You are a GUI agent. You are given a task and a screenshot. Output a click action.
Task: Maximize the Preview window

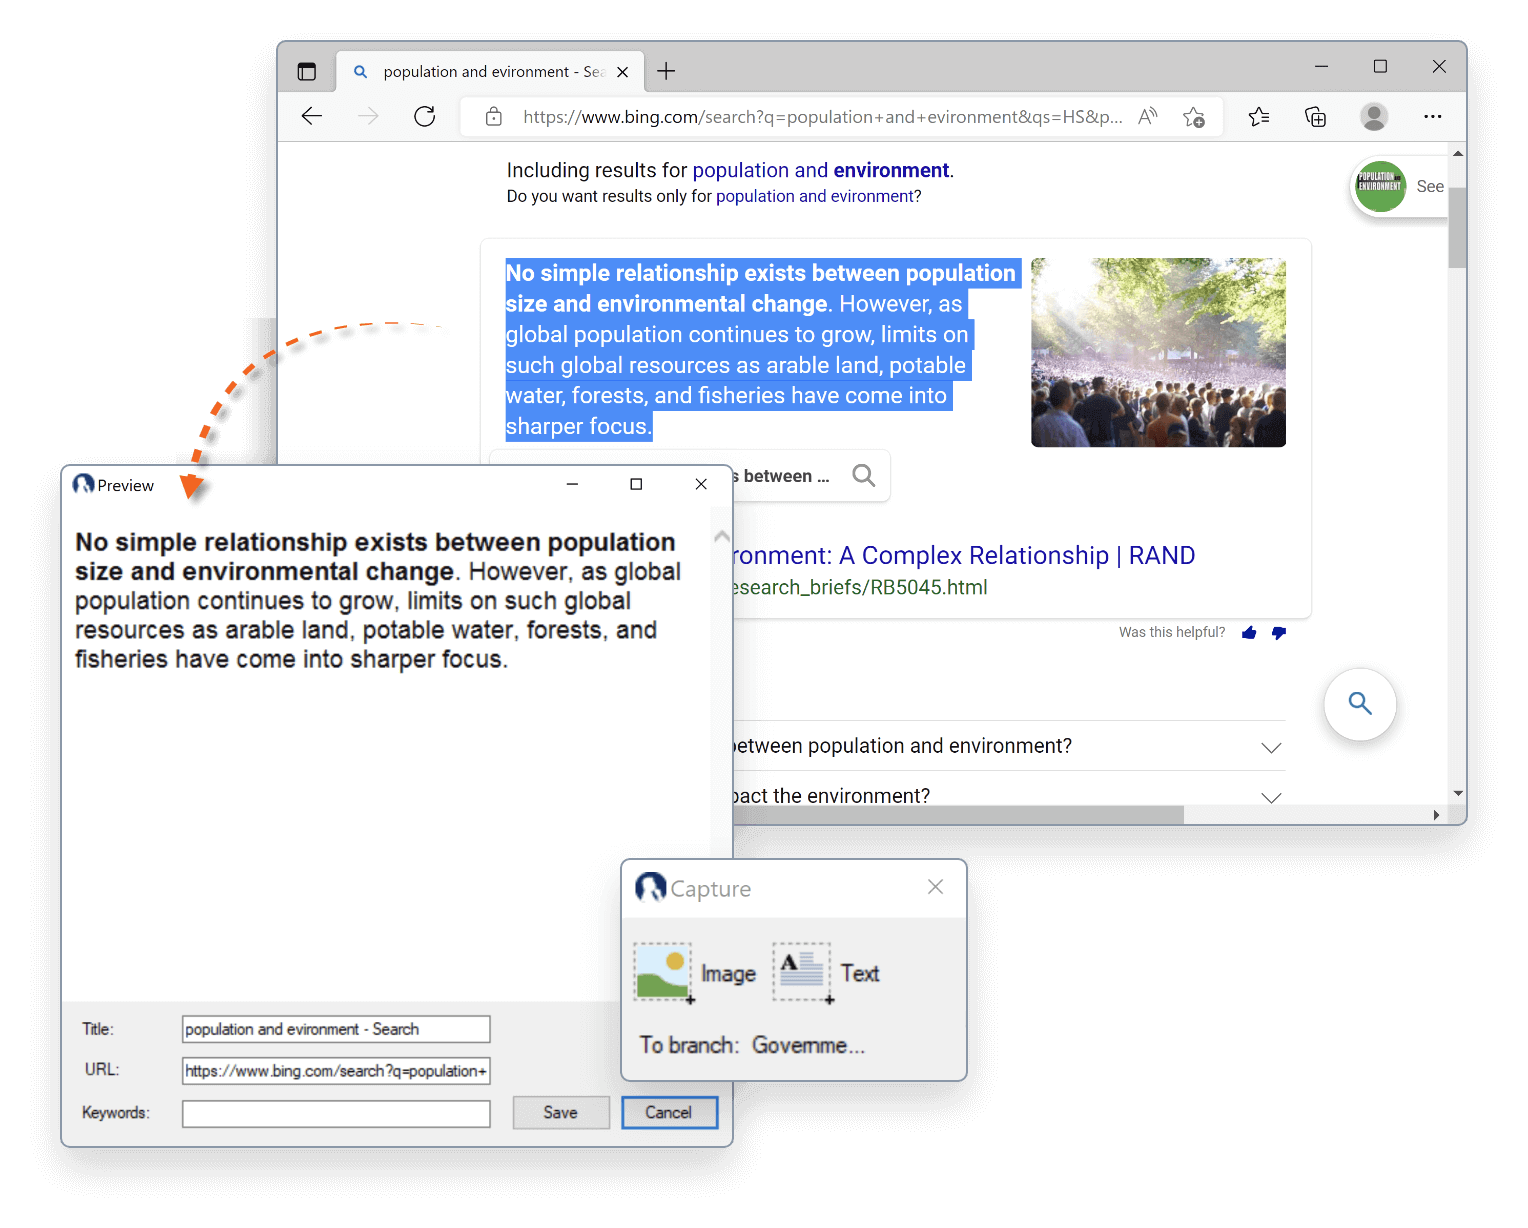pos(636,484)
